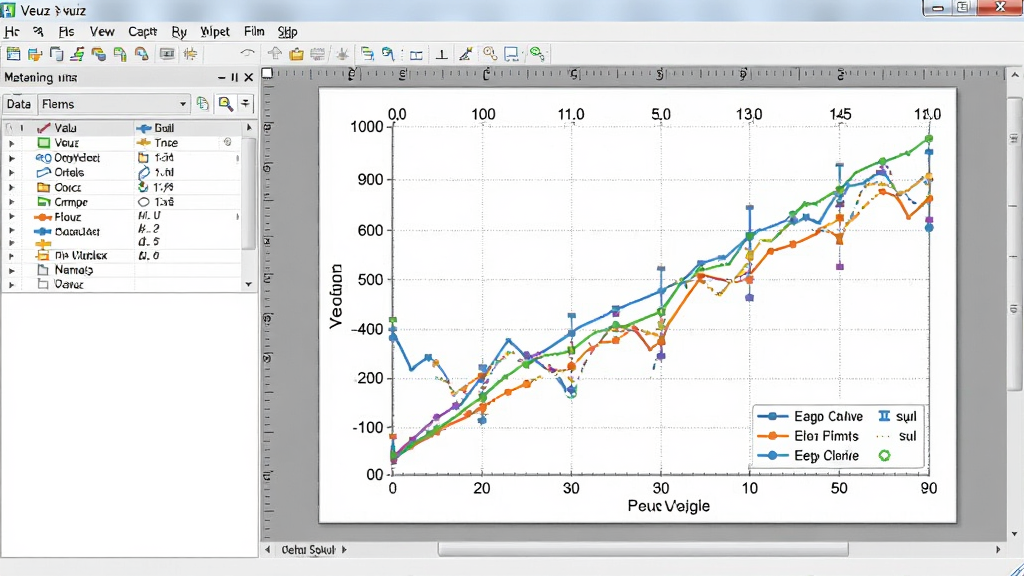1024x576 pixels.
Task: Click the grey keyboard-shaped toolbar icon
Action: click(x=318, y=54)
